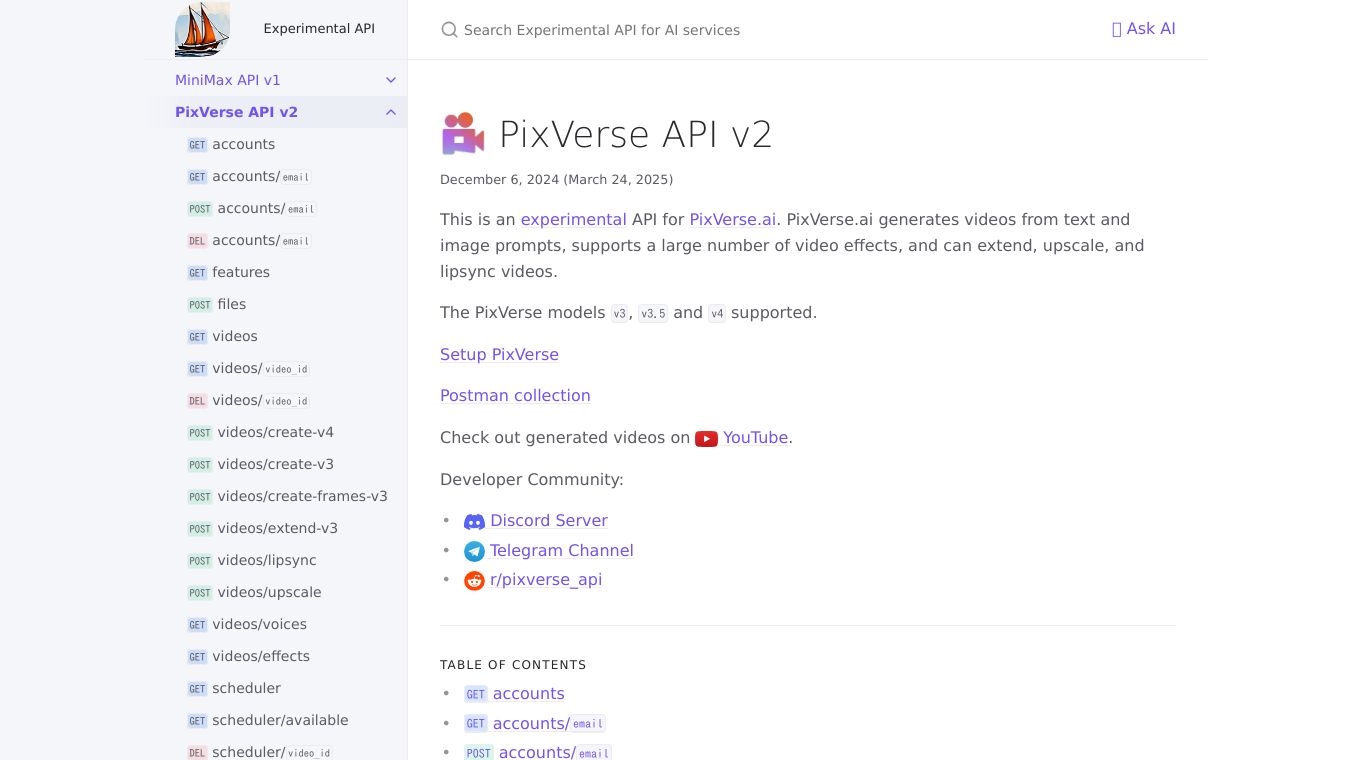Jump to GET accounts/email in table of contents

pyautogui.click(x=535, y=724)
